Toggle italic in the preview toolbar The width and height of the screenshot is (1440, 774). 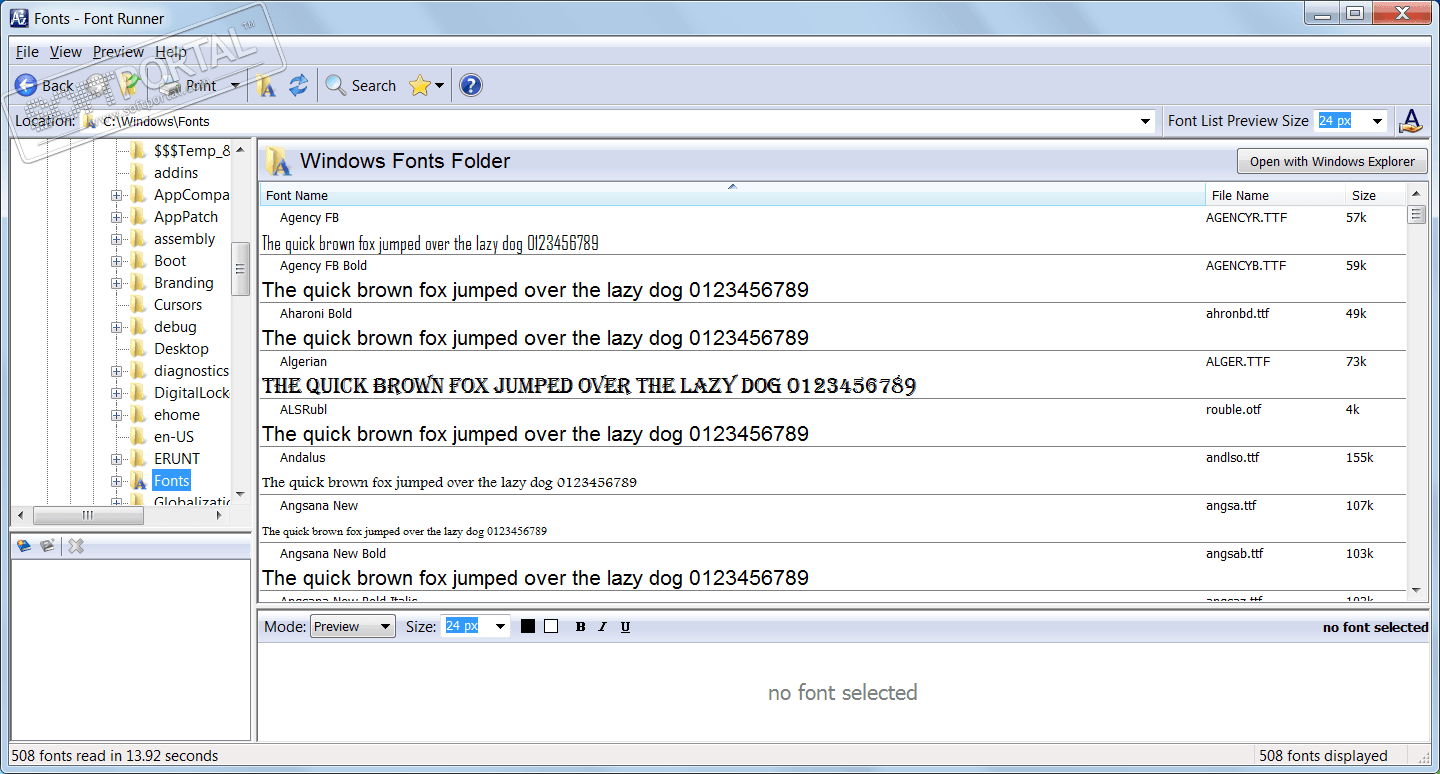pyautogui.click(x=602, y=627)
